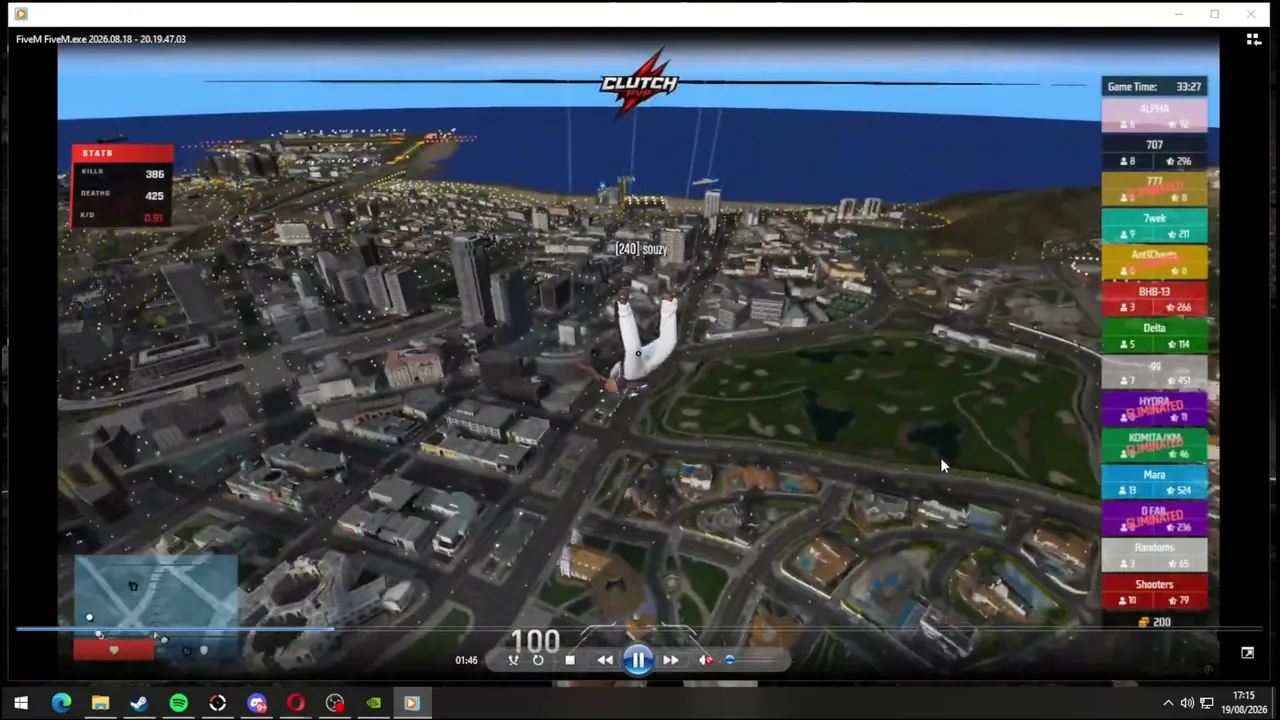Click the deaths value 425

(154, 196)
